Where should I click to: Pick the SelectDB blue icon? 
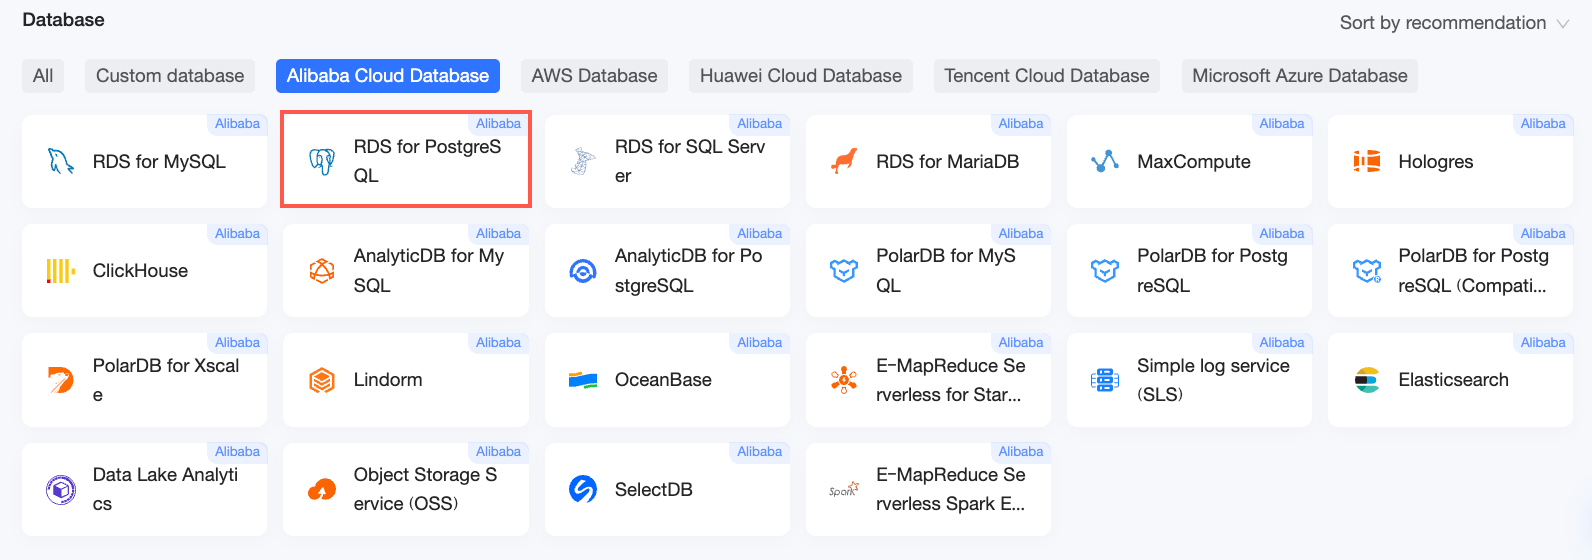tap(583, 489)
